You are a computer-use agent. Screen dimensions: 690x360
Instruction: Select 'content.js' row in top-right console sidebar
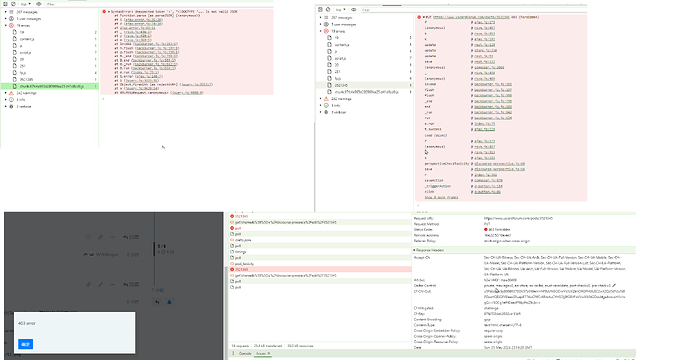pos(365,45)
